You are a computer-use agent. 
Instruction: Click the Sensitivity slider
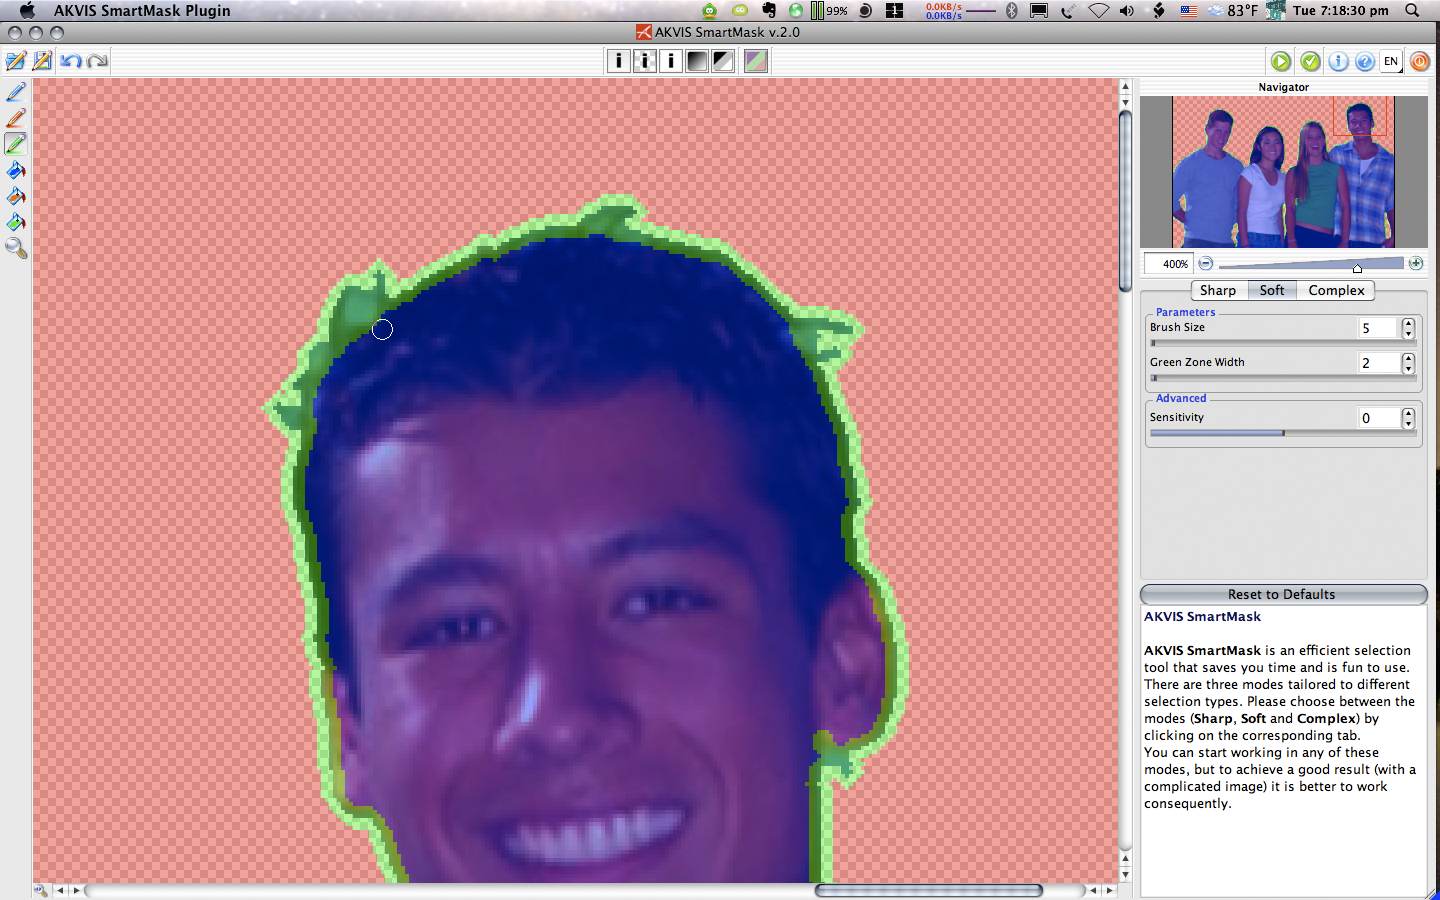point(1283,433)
